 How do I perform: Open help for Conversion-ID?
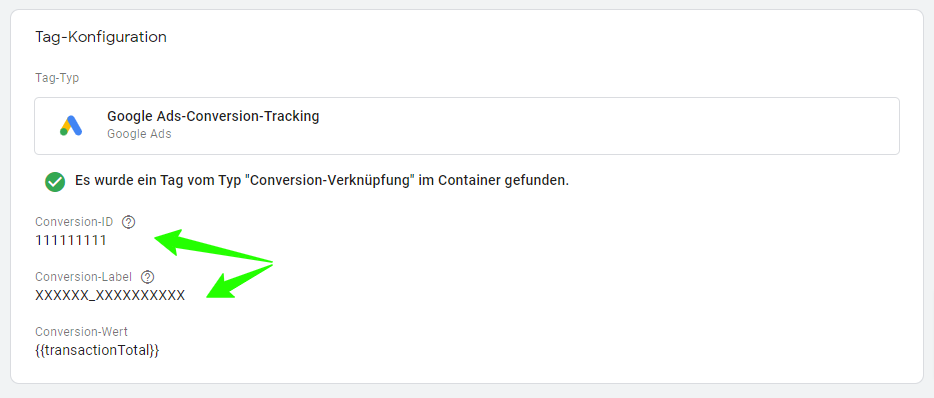click(x=129, y=222)
